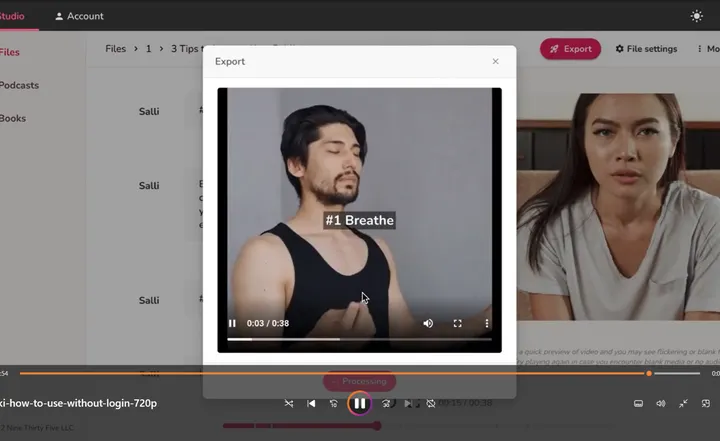The height and width of the screenshot is (441, 720).
Task: Open File settings
Action: (x=646, y=49)
